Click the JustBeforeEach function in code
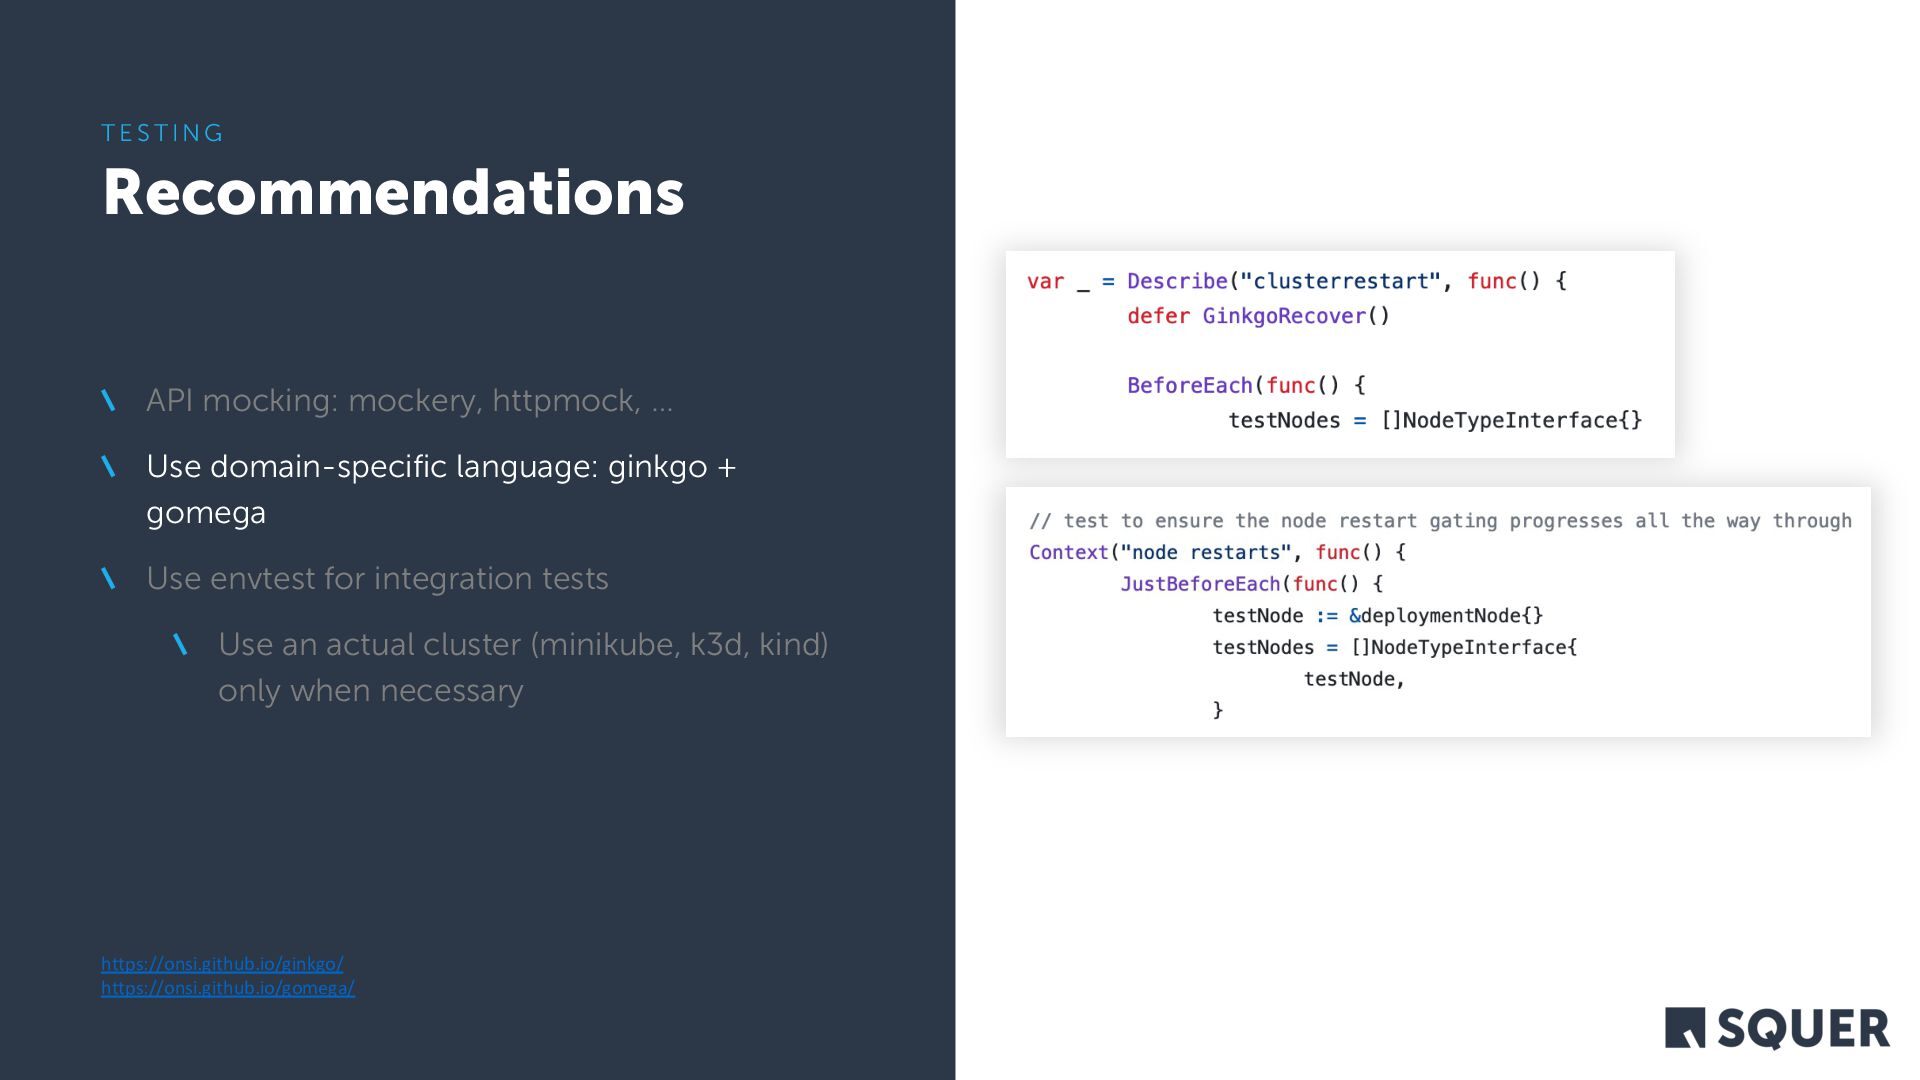Viewport: 1920px width, 1080px height. coord(1199,583)
